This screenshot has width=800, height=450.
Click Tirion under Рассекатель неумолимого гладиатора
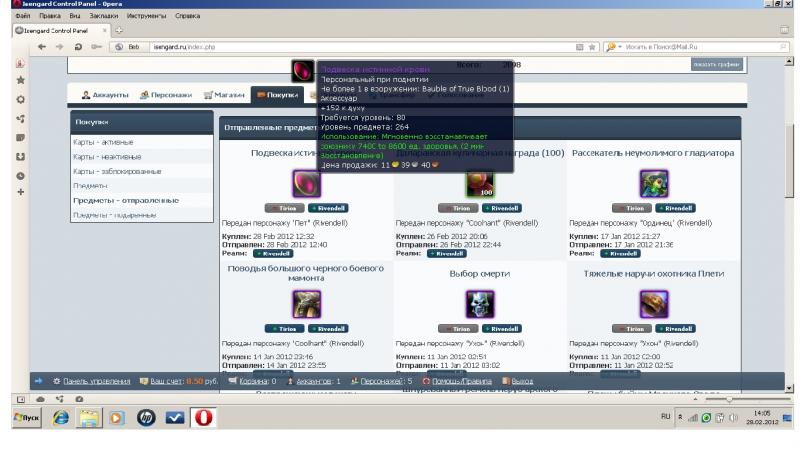click(x=632, y=208)
